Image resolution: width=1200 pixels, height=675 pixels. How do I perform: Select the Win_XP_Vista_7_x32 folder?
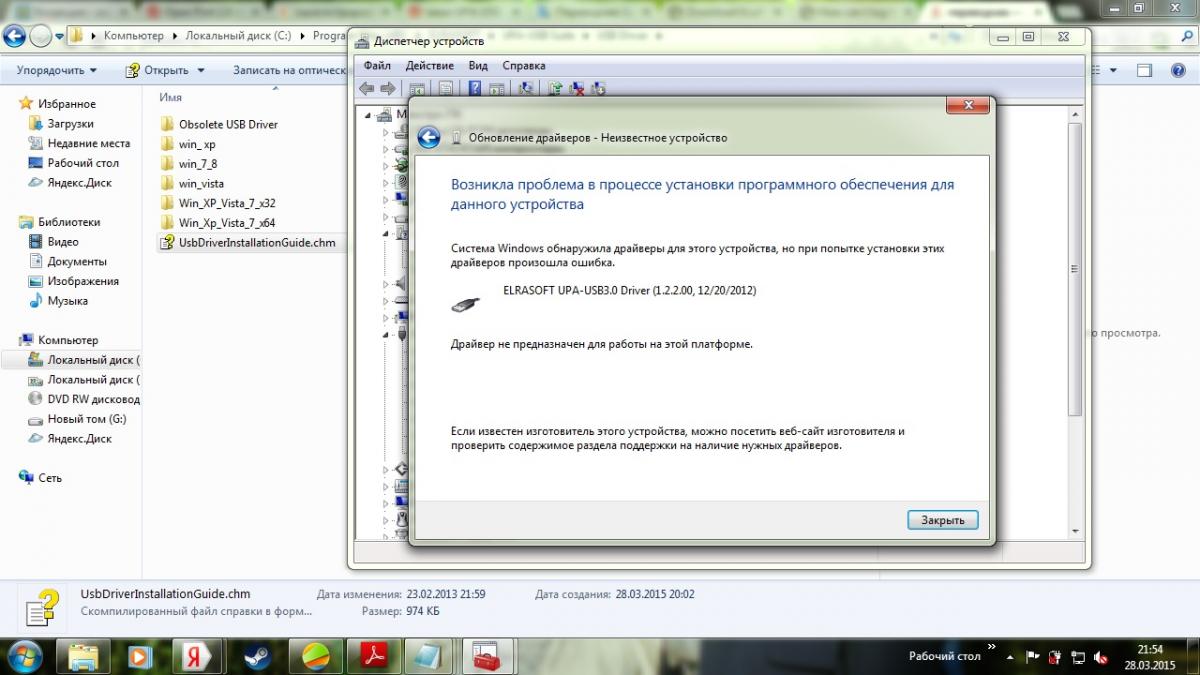click(217, 203)
